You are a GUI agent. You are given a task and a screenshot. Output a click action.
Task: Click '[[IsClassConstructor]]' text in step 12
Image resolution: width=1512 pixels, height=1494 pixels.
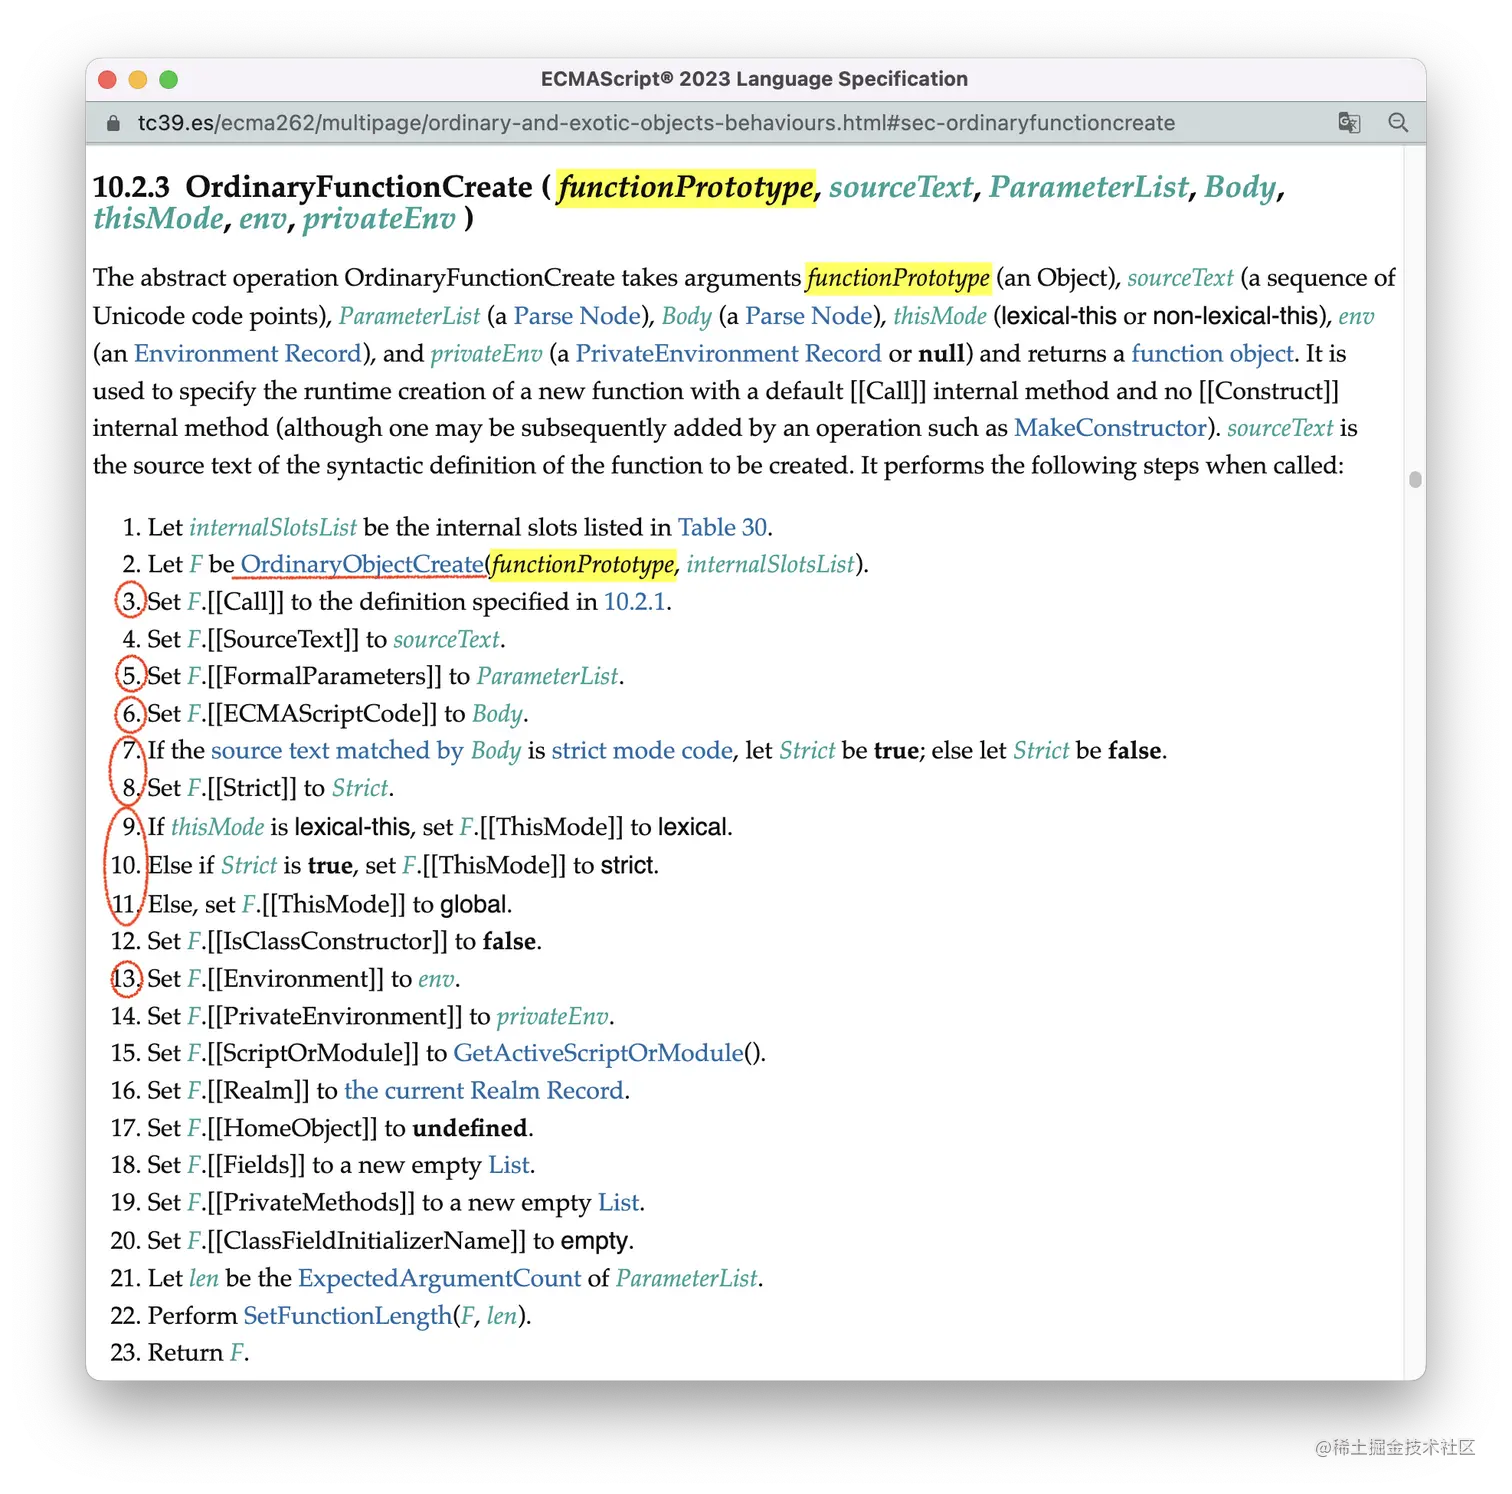[327, 941]
